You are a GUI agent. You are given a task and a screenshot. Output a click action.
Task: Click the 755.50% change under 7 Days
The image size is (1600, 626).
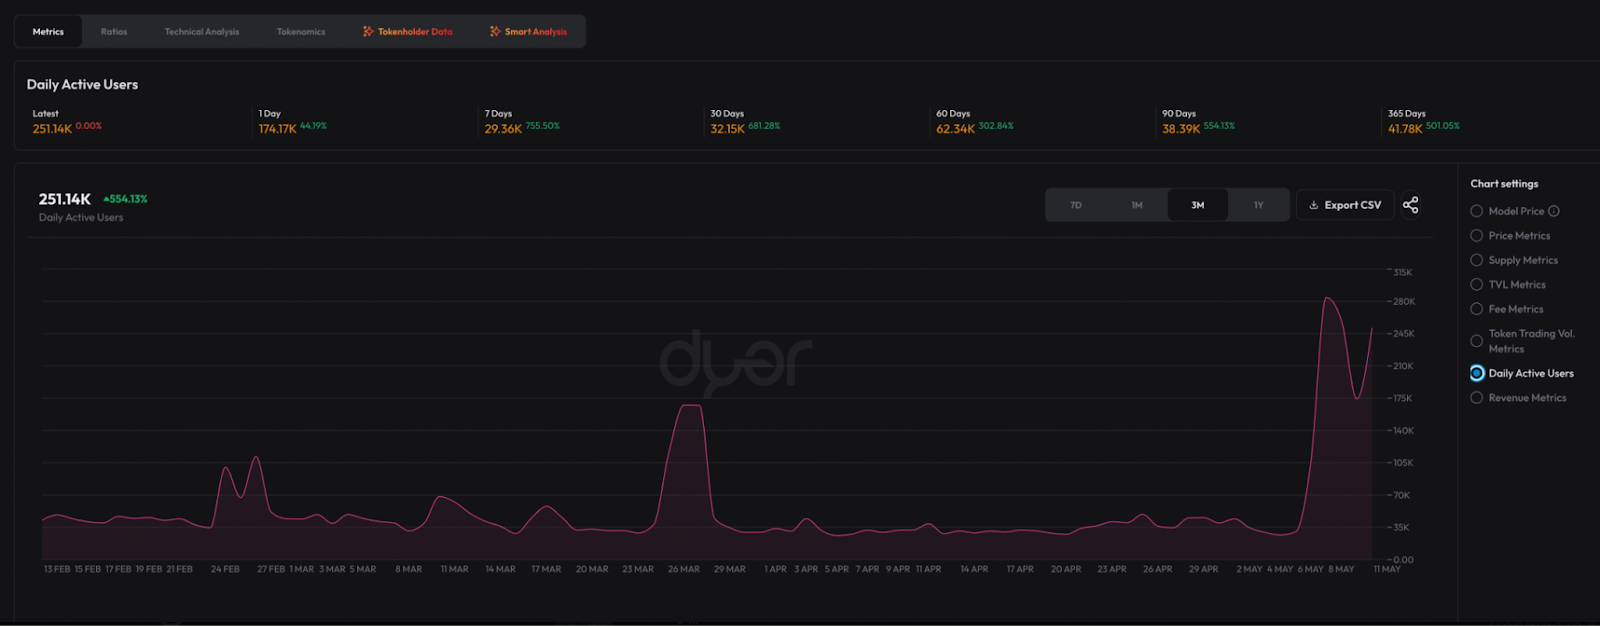point(543,126)
